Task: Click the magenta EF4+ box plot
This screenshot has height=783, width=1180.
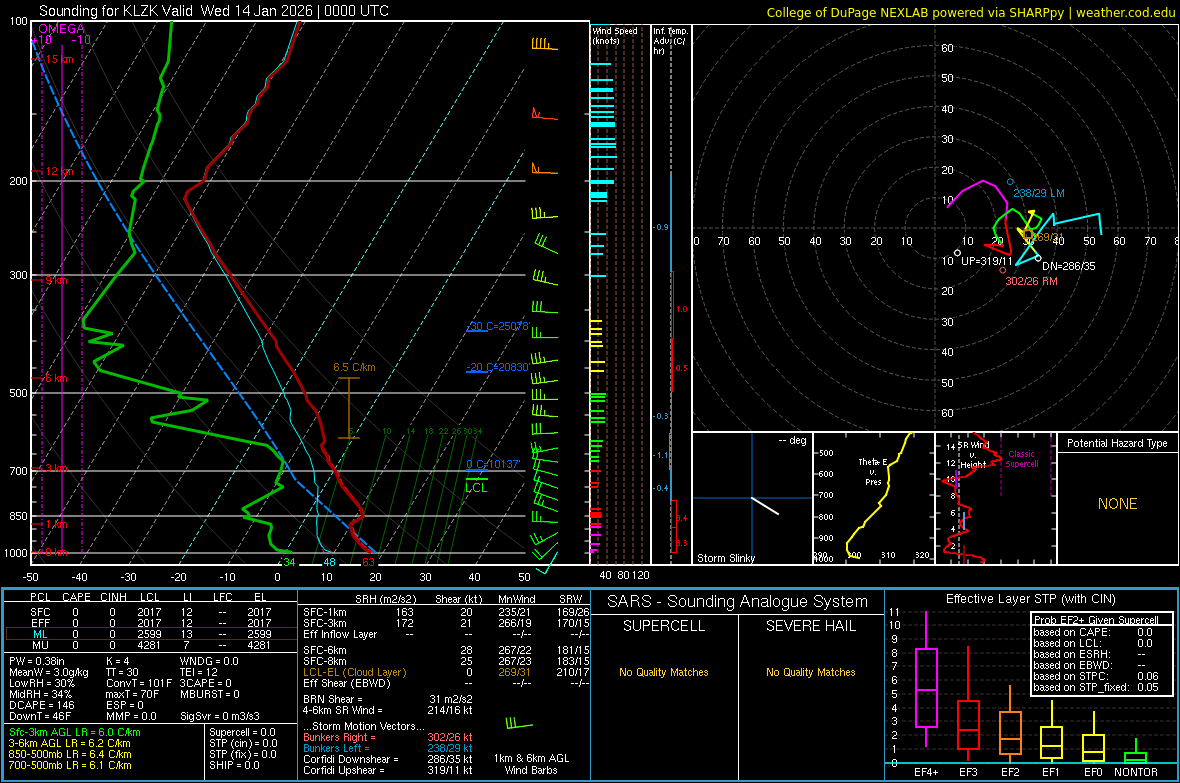Action: (x=926, y=680)
